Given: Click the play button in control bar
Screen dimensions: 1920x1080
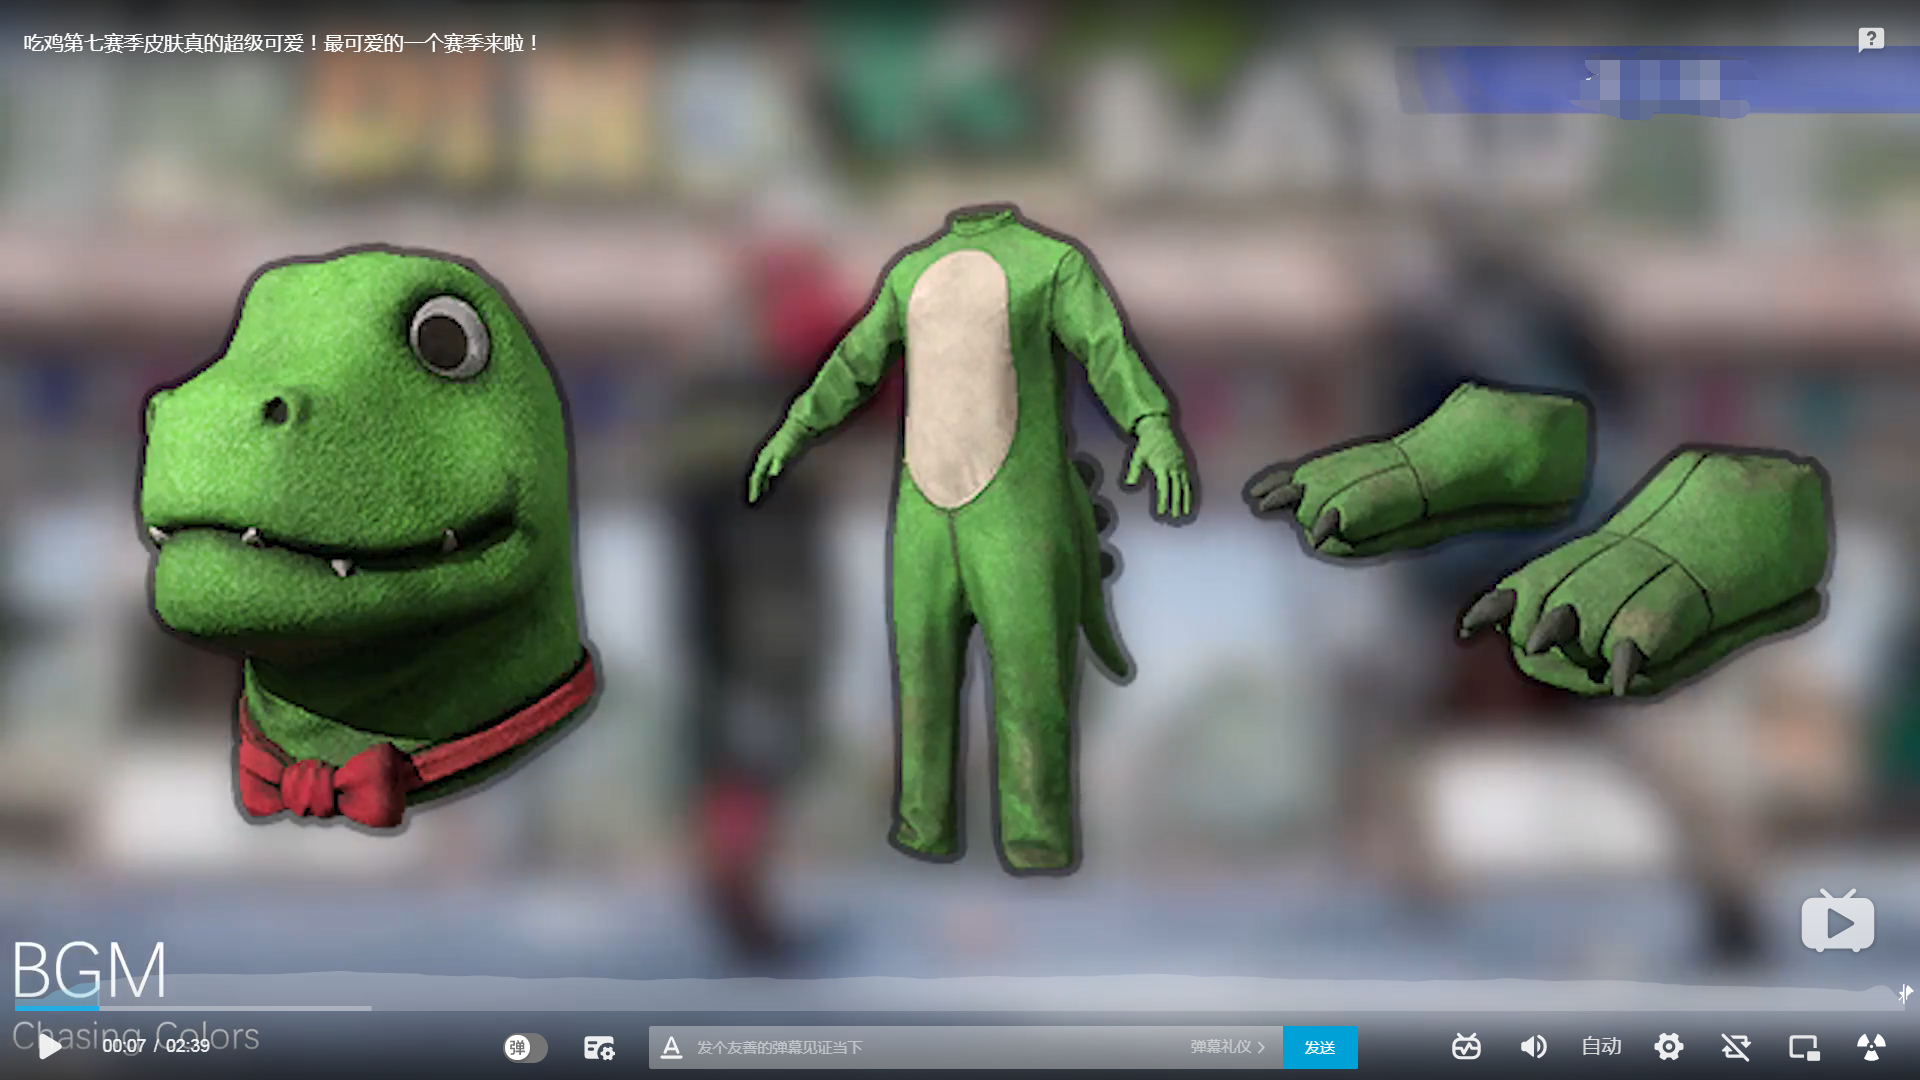Looking at the screenshot, I should pyautogui.click(x=50, y=1047).
